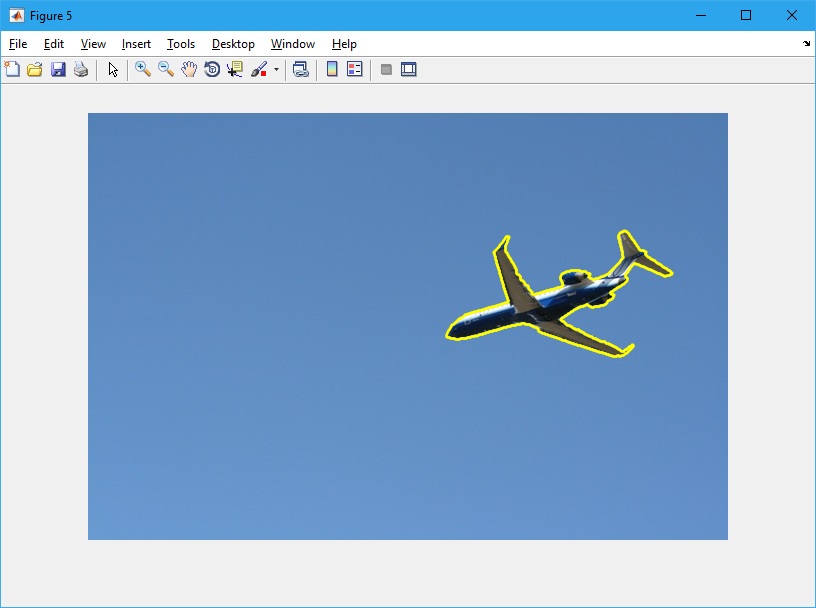Select the Rotate 3D tool
The height and width of the screenshot is (608, 816).
tap(212, 69)
